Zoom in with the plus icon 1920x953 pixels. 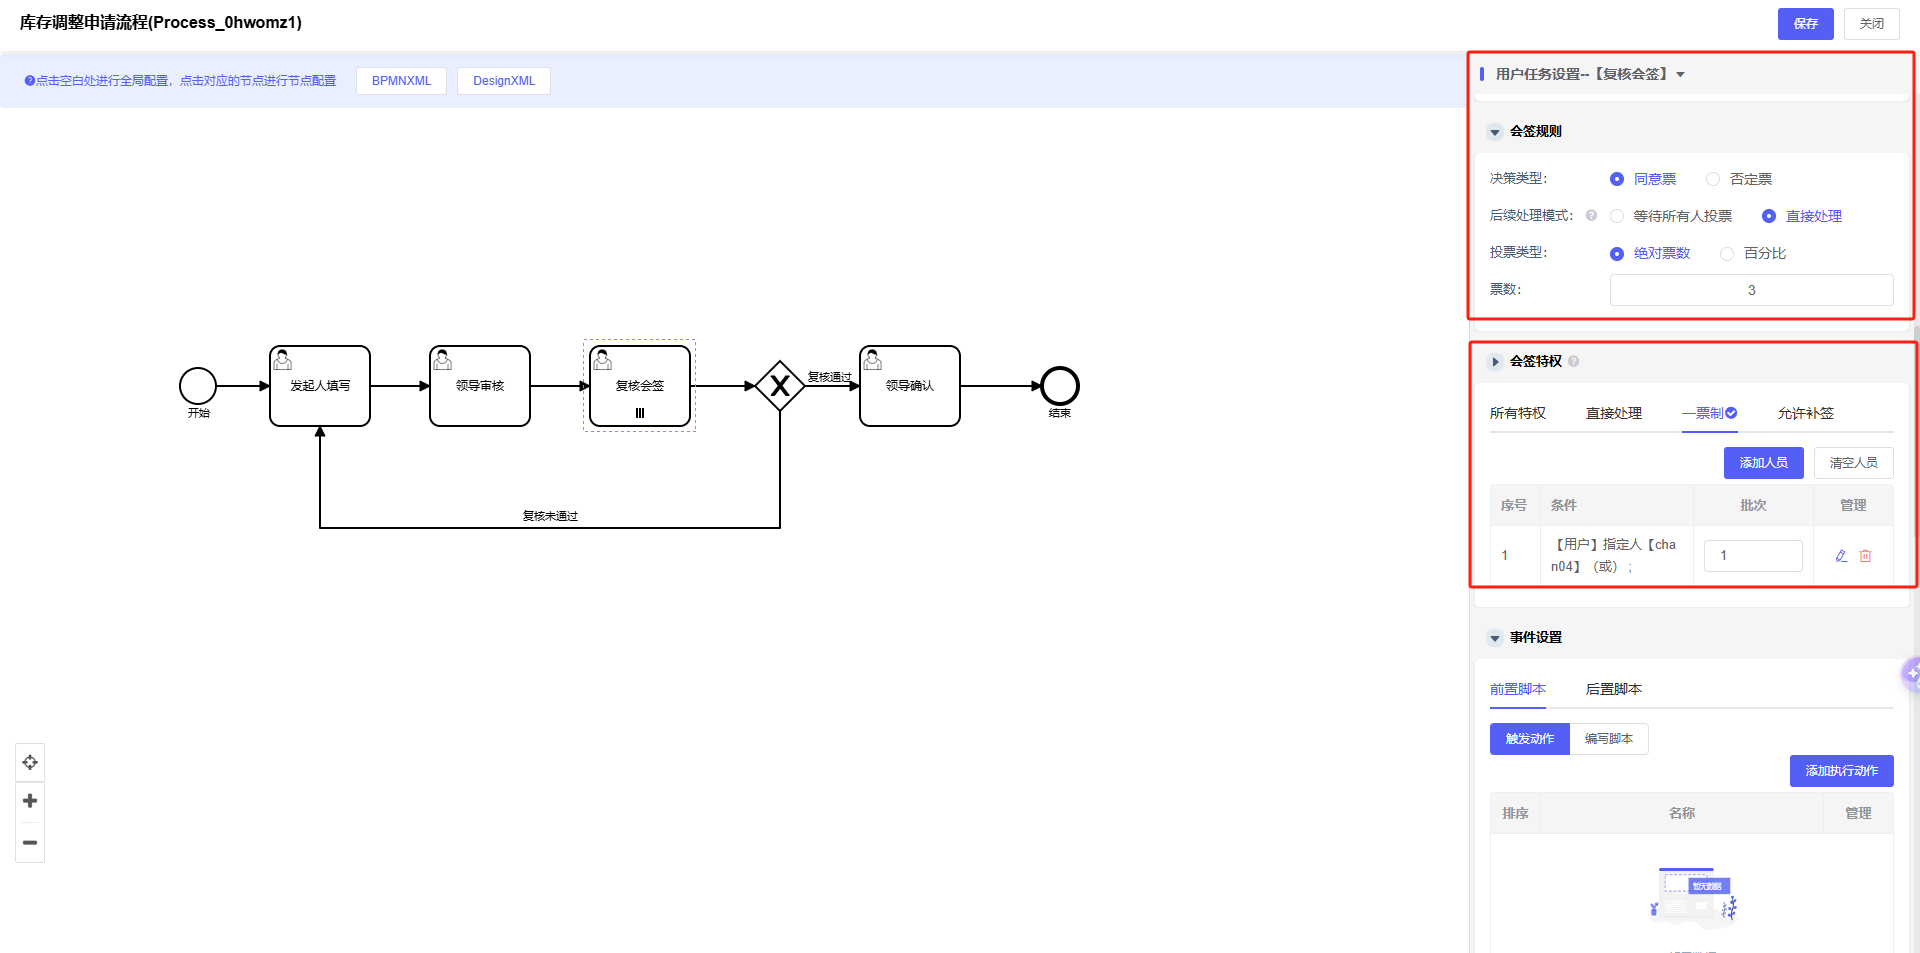point(30,801)
